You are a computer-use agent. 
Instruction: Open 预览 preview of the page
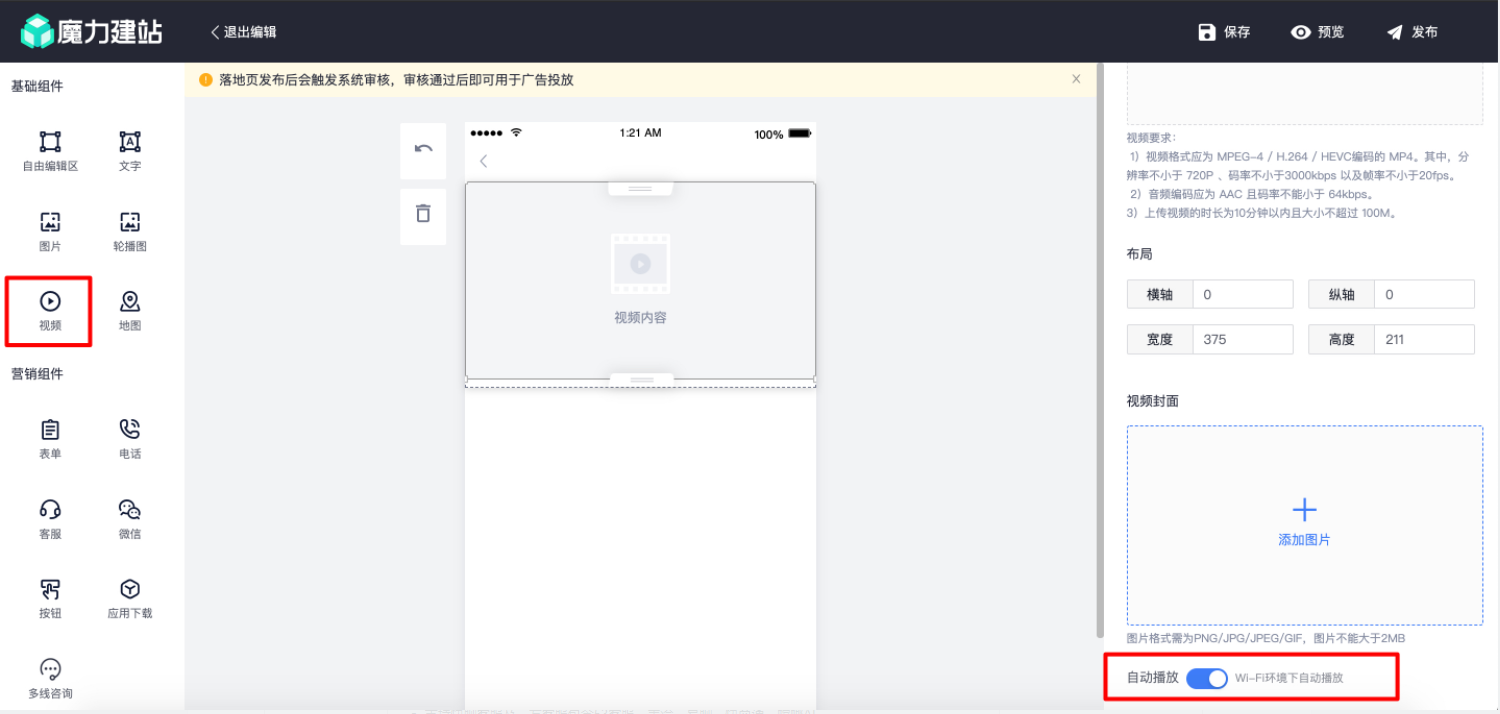click(1317, 32)
